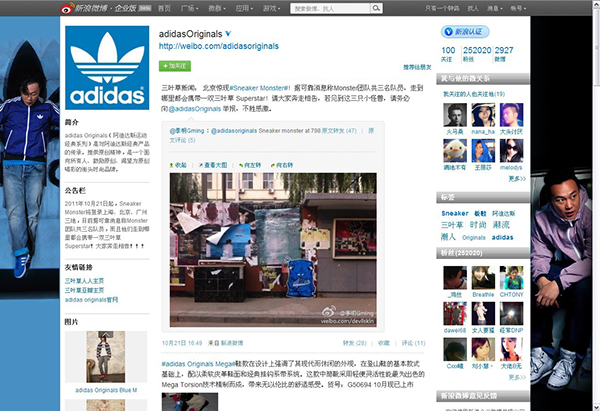Screen dimensions: 600x411
Task: Click @adidasOriginals mention in first post
Action: 194,109
